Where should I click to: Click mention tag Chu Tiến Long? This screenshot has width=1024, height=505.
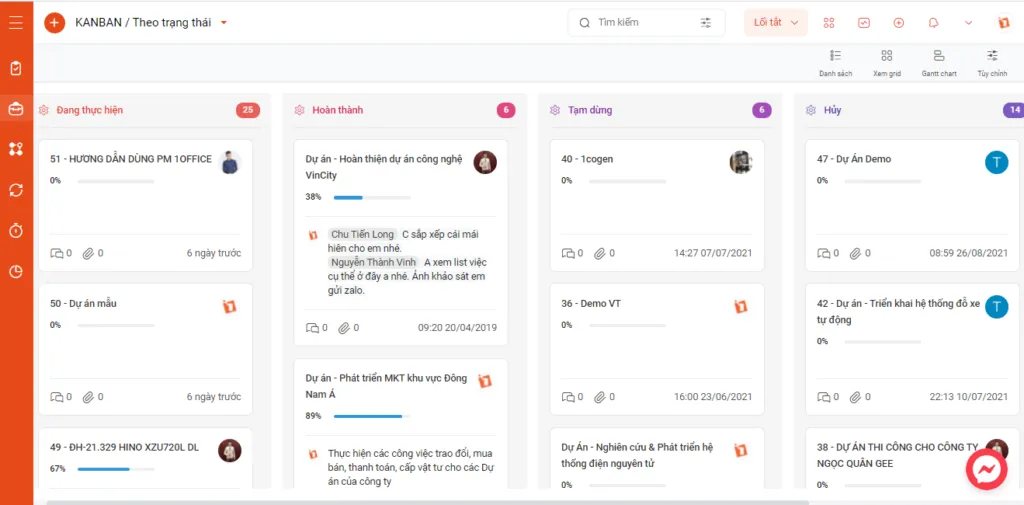tap(362, 234)
